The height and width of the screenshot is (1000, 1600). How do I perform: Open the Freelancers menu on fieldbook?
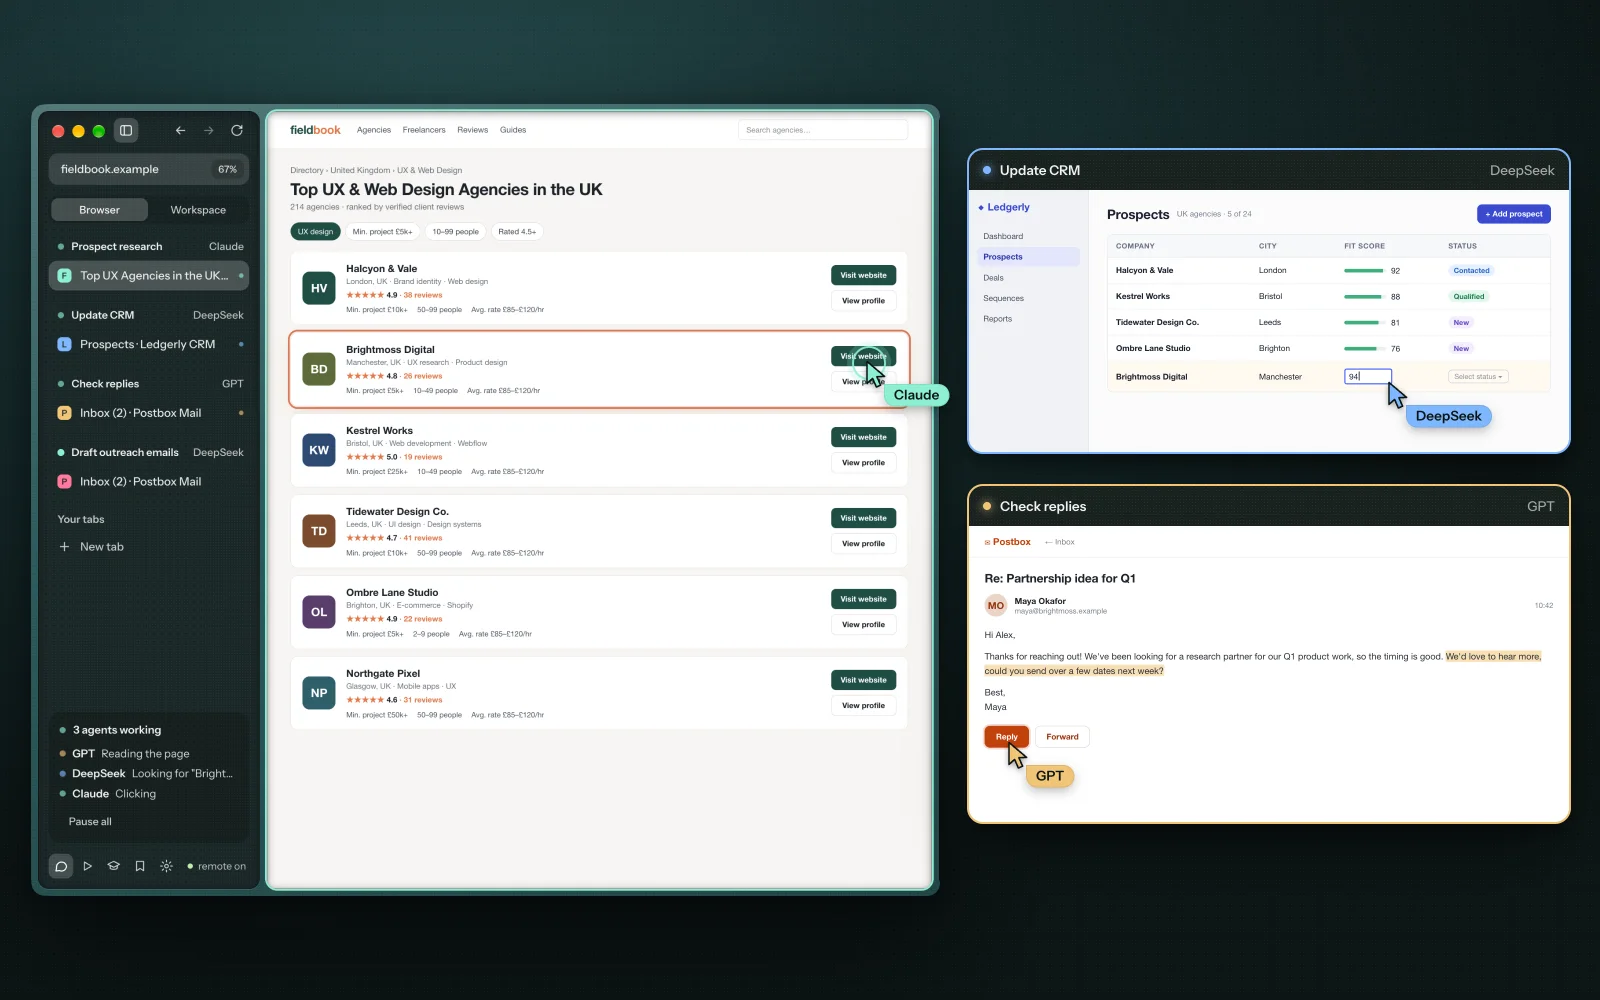click(424, 130)
